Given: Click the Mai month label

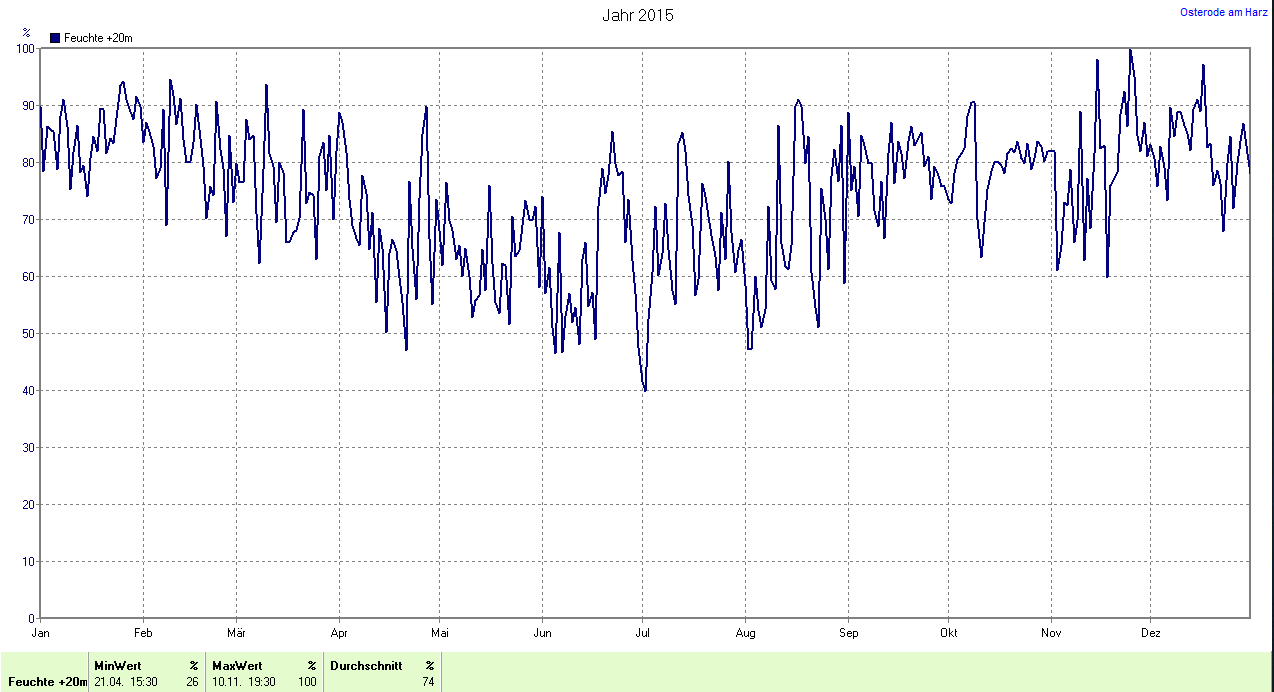Looking at the screenshot, I should click(x=439, y=632).
